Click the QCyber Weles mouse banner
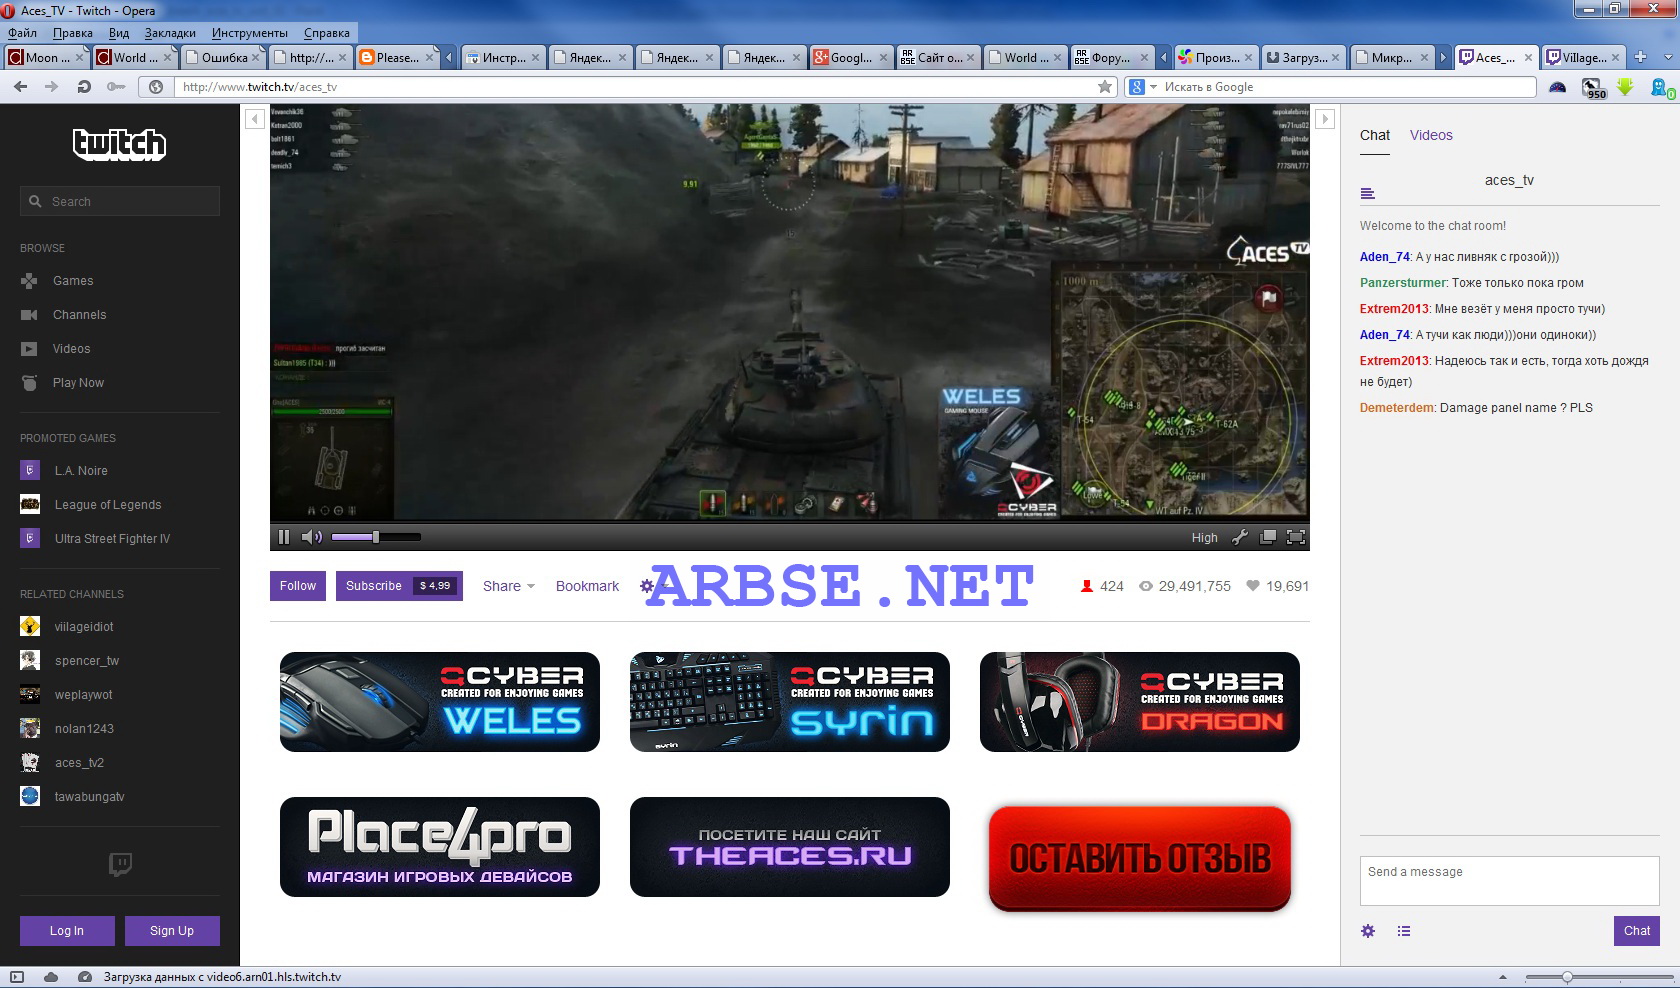The width and height of the screenshot is (1680, 988). 440,702
